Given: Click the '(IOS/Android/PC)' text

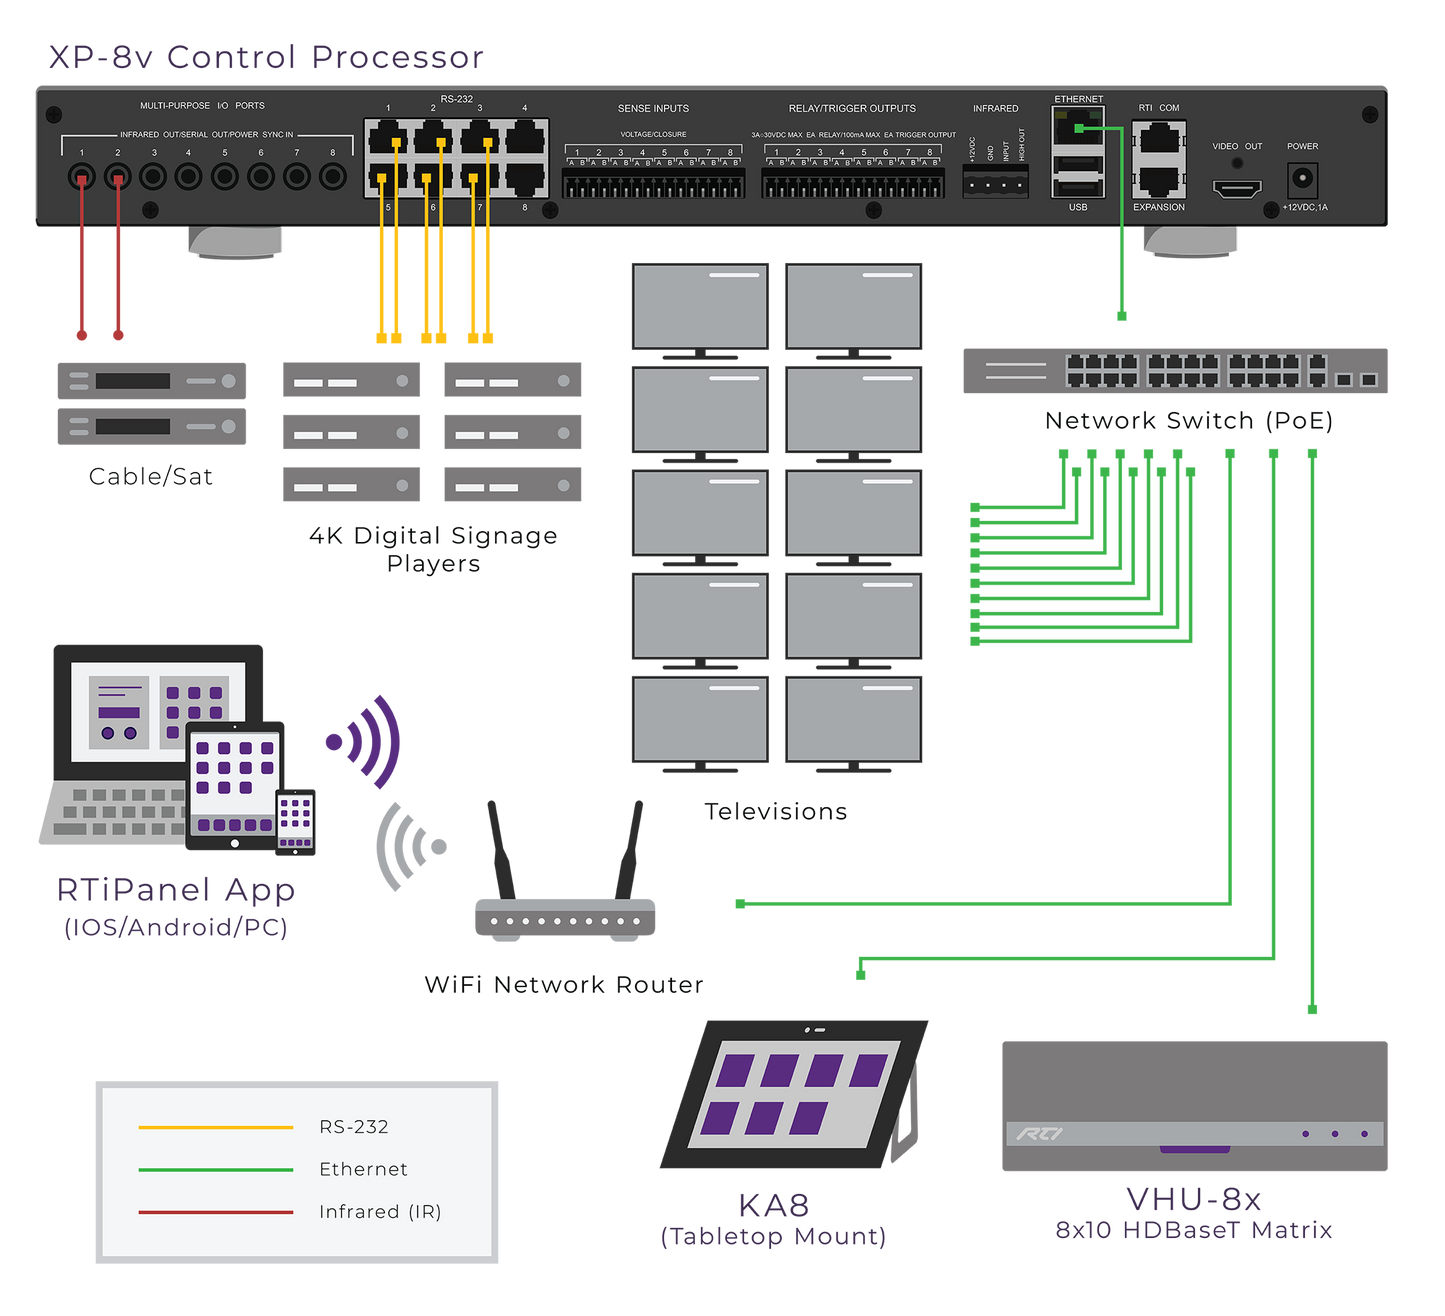Looking at the screenshot, I should pos(176,927).
